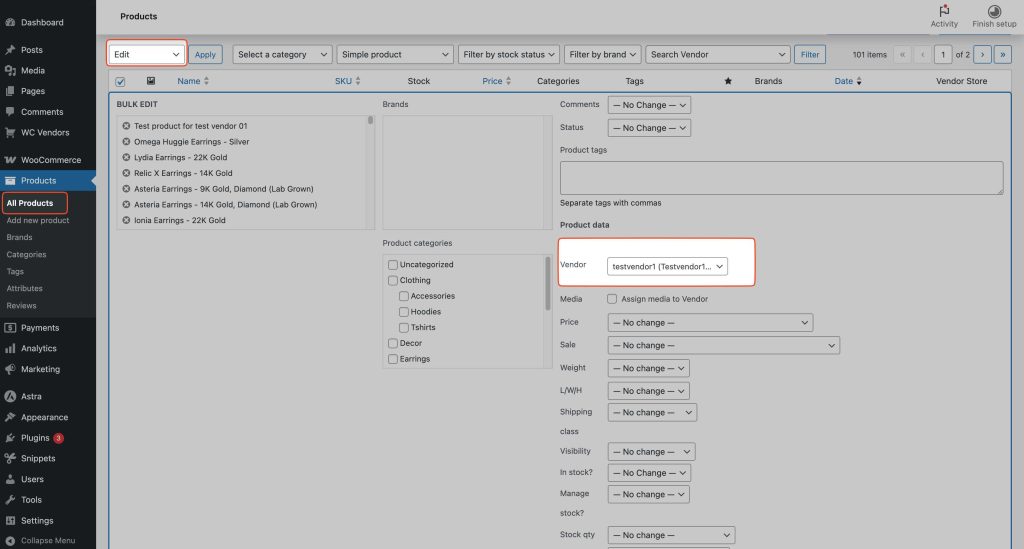Screen dimensions: 1024x549
Task: Remove Relic X Earrings - 14K Gold
Action: coord(126,173)
